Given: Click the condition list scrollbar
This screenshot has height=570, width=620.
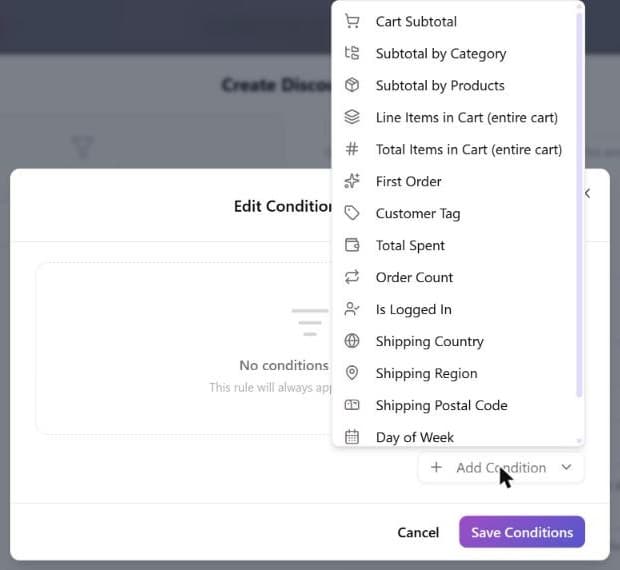Looking at the screenshot, I should pyautogui.click(x=579, y=205).
